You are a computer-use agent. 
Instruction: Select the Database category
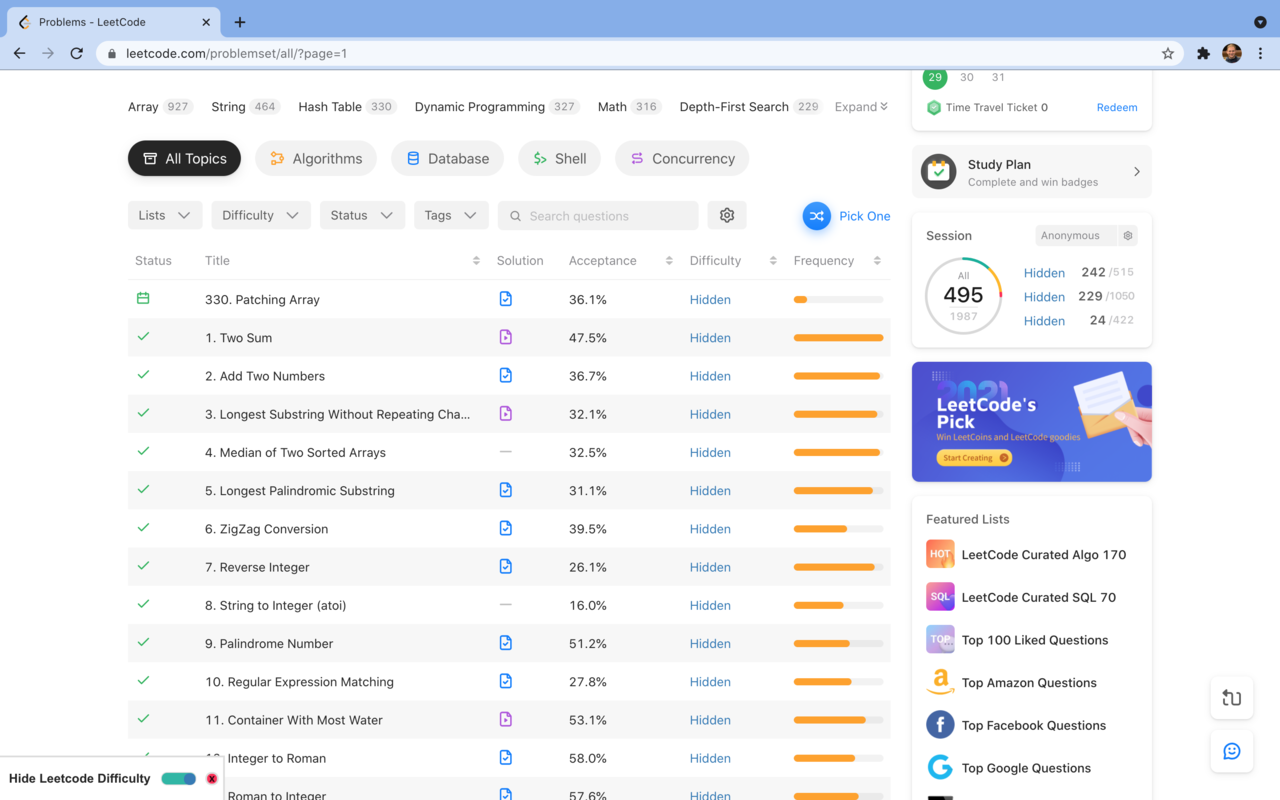447,158
